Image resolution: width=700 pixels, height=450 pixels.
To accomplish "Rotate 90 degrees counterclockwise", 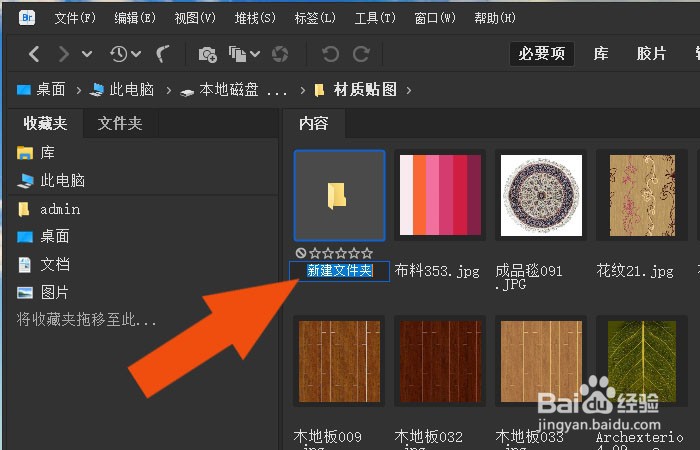I will point(330,54).
